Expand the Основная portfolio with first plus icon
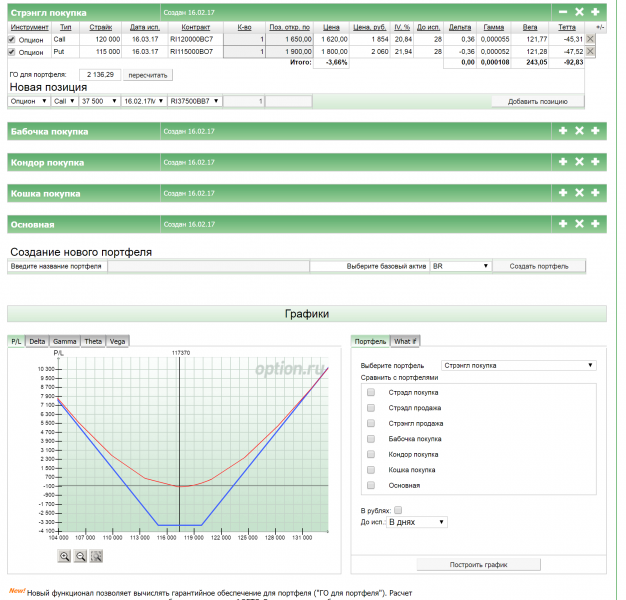 pyautogui.click(x=563, y=224)
